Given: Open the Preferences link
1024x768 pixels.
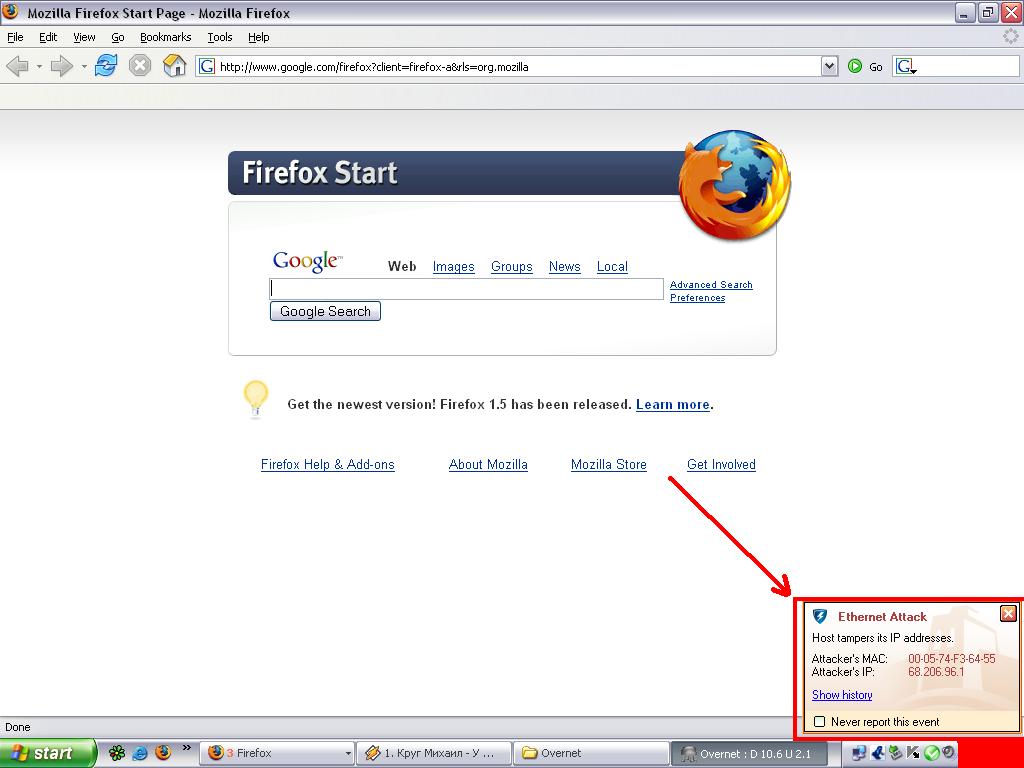Looking at the screenshot, I should coord(697,298).
